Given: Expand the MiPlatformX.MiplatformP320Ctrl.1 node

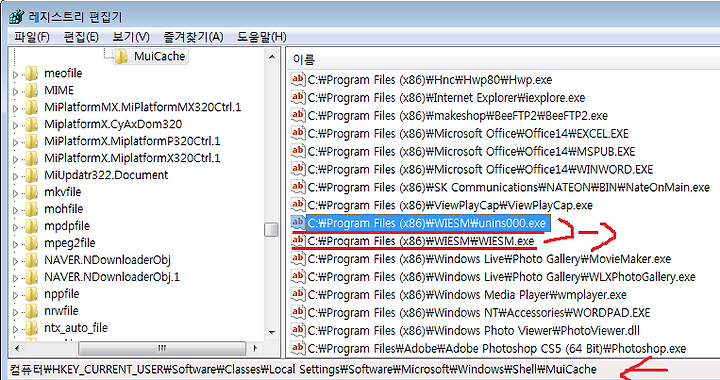Looking at the screenshot, I should 15,142.
